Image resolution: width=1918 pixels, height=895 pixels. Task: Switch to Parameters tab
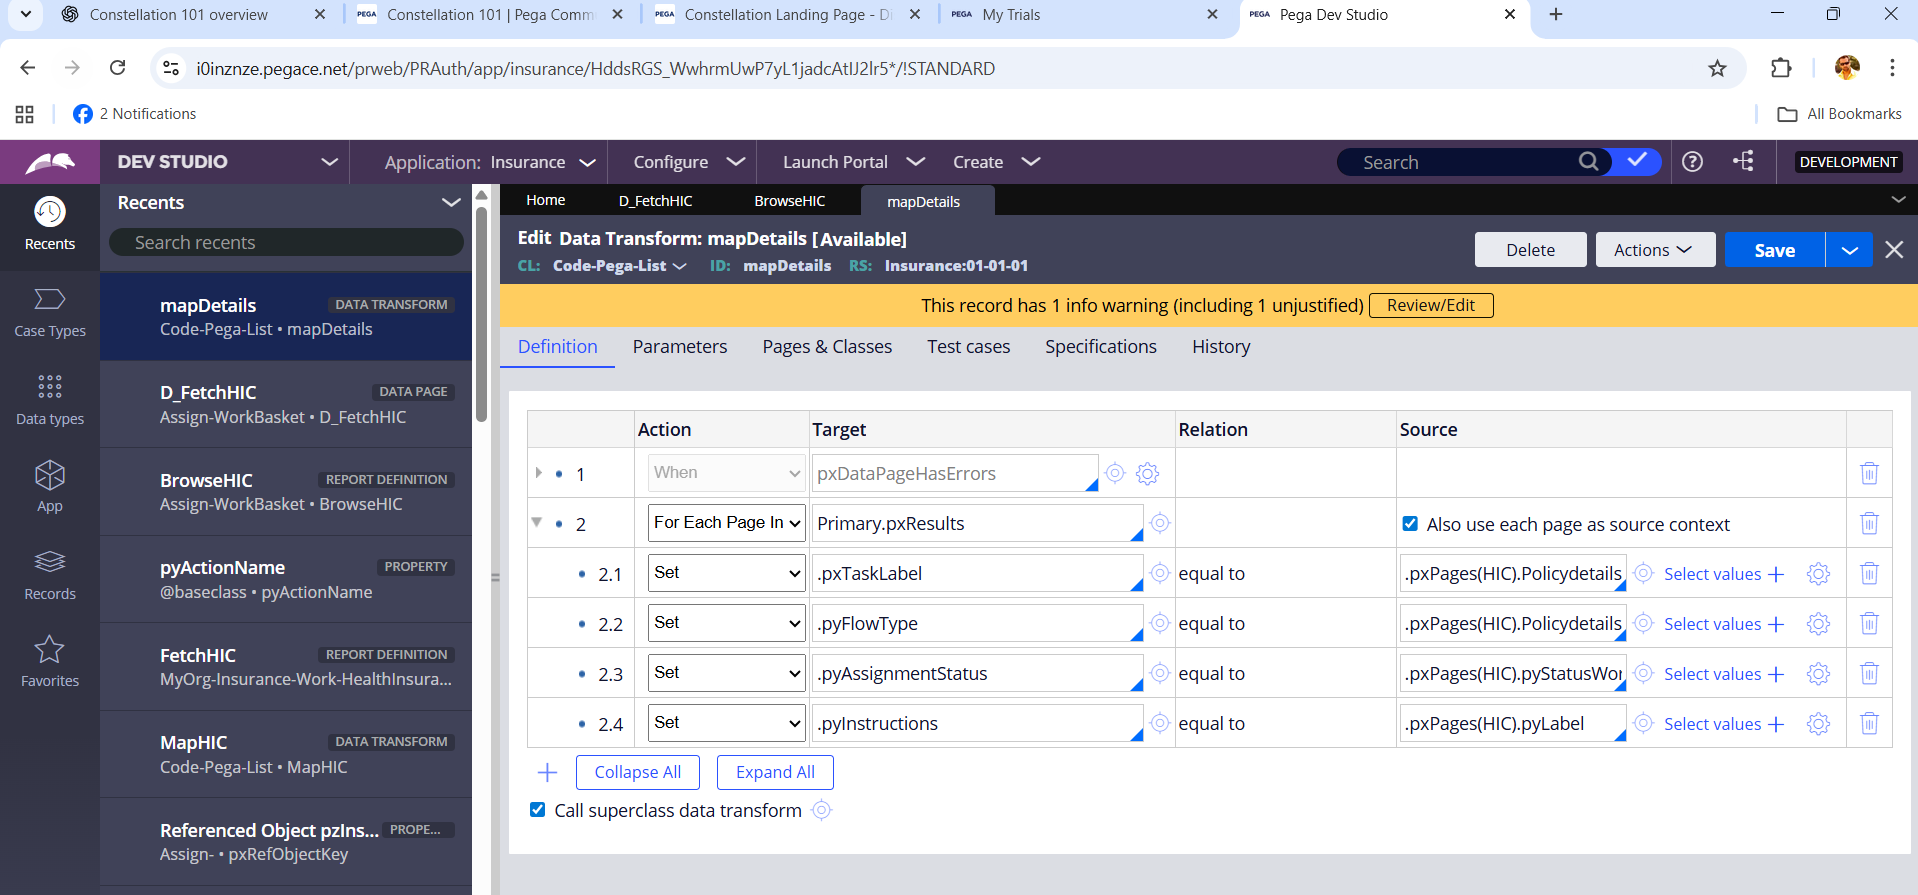tap(680, 346)
